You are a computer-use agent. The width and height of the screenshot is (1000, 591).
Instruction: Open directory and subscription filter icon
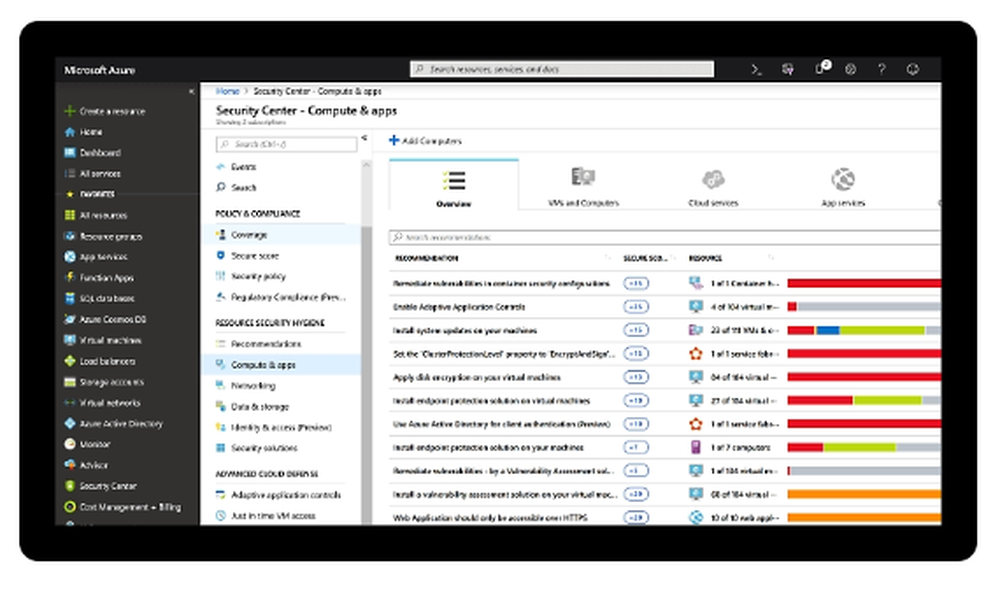click(x=788, y=69)
